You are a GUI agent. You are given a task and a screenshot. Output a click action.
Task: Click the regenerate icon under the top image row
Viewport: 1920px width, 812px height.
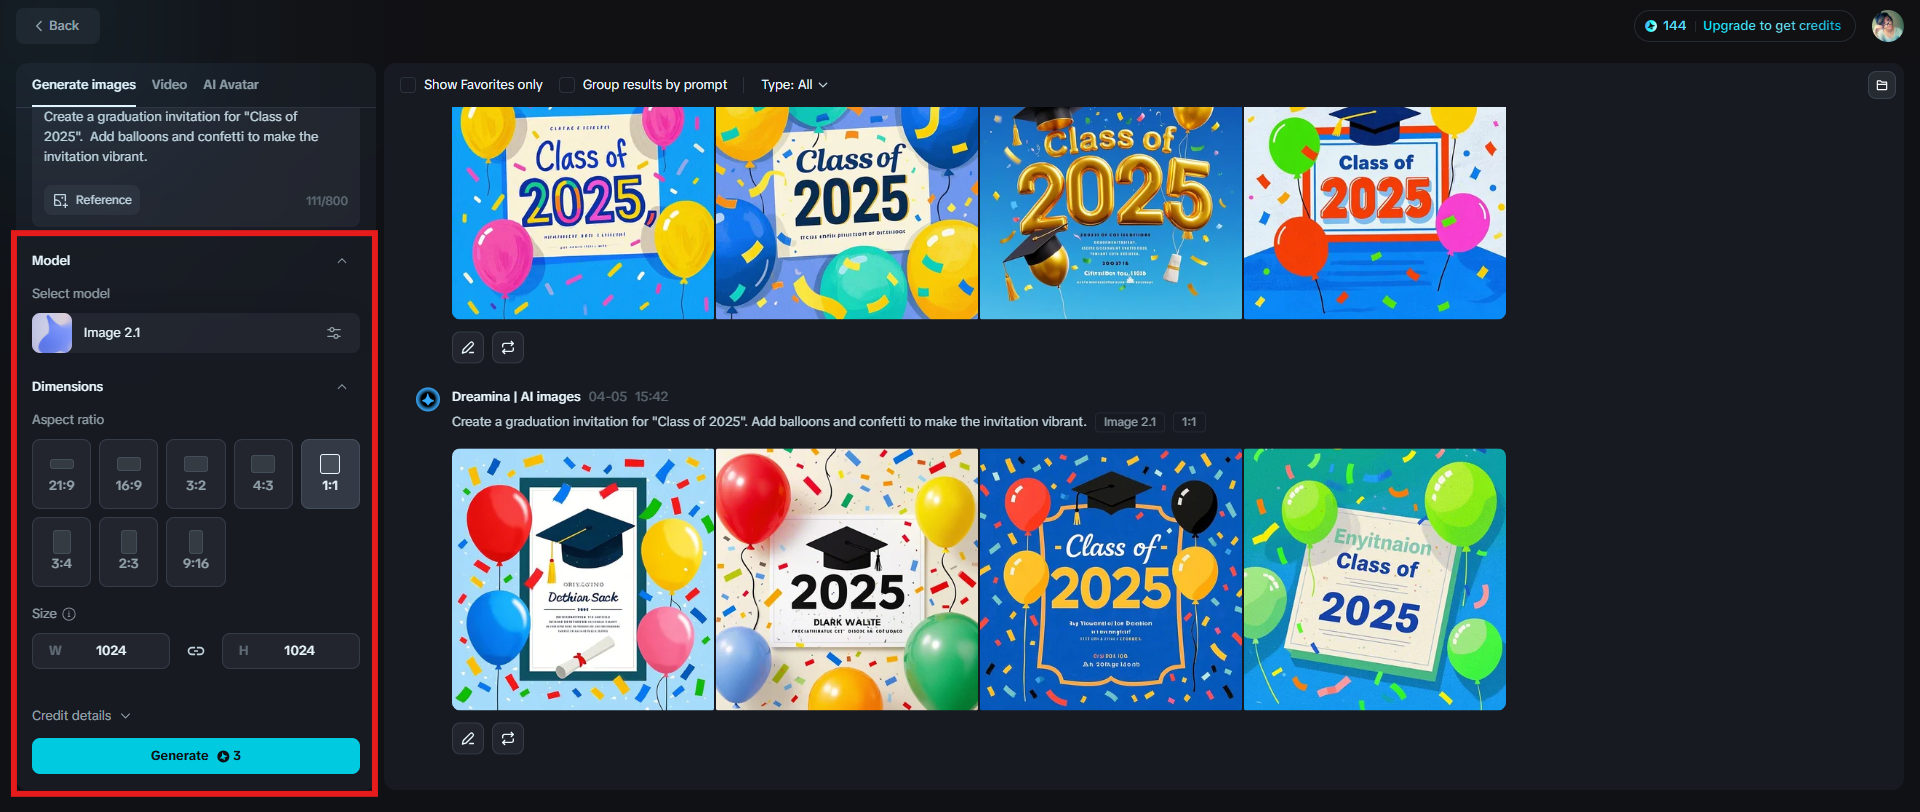click(508, 347)
